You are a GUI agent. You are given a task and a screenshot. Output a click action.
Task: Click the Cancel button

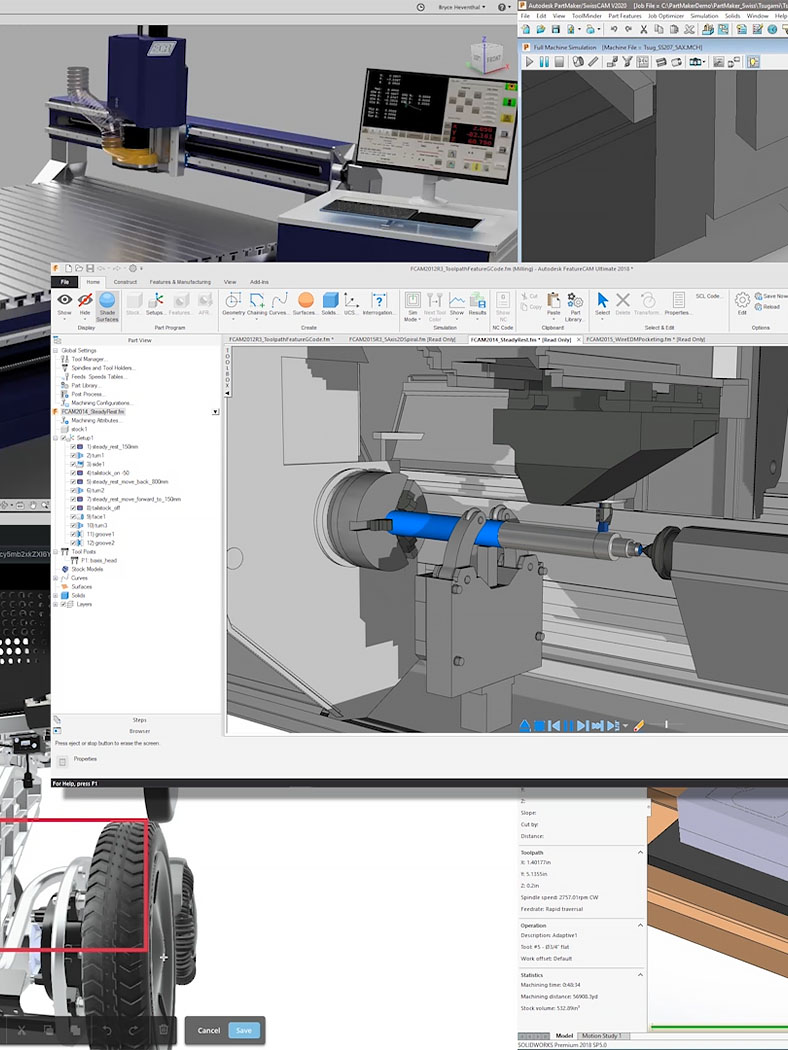coord(209,1030)
